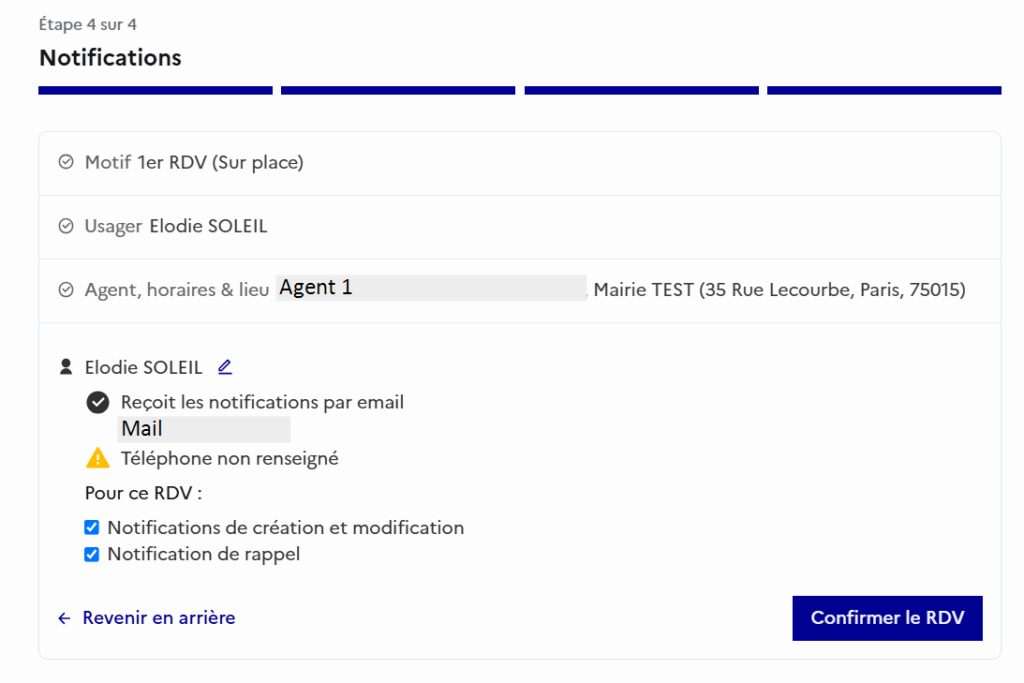Viewport: 1024px width, 683px height.
Task: Click the black checkmark icon for email notifications
Action: [98, 402]
